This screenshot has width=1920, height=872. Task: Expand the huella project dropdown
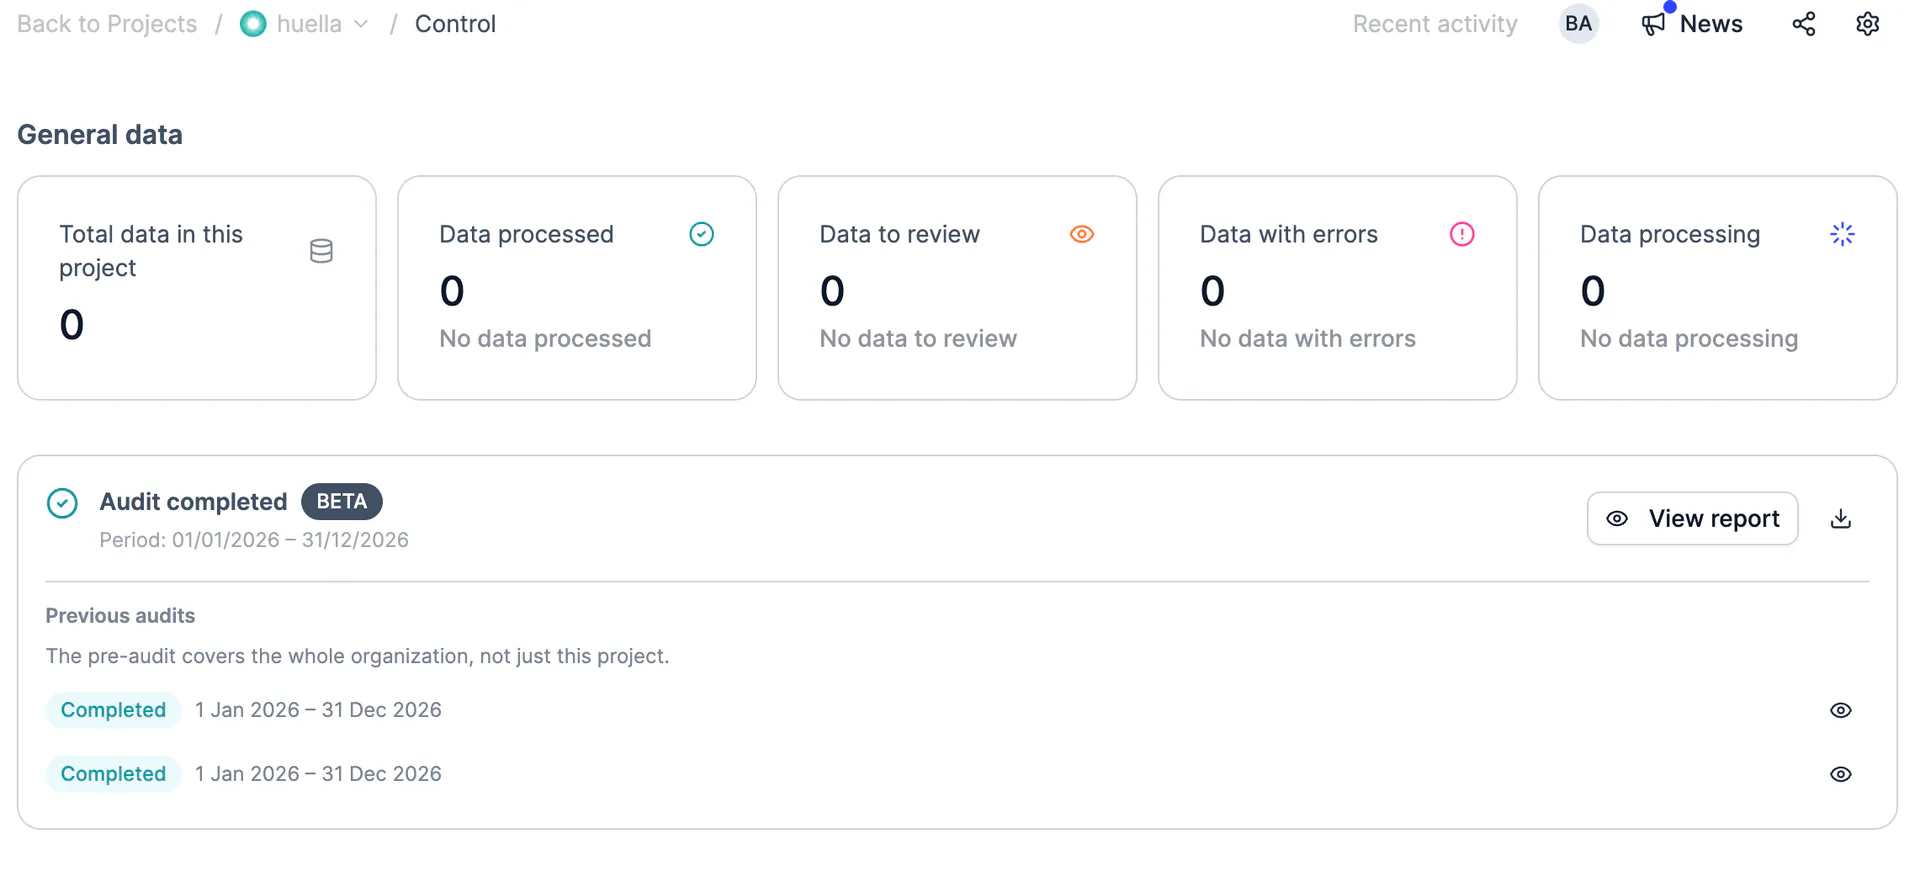[x=305, y=24]
